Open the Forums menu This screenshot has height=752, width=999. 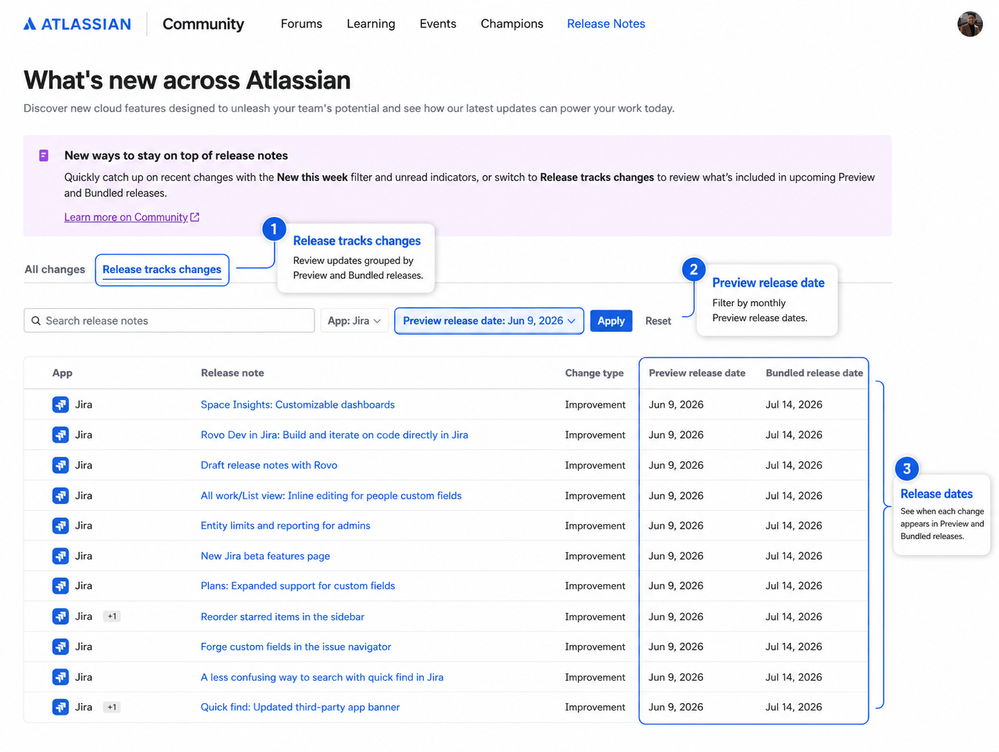(x=301, y=24)
